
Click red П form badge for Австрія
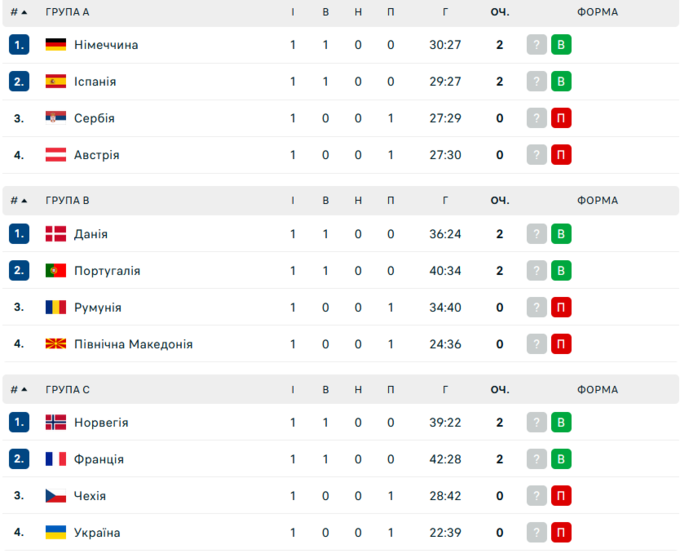coord(561,155)
